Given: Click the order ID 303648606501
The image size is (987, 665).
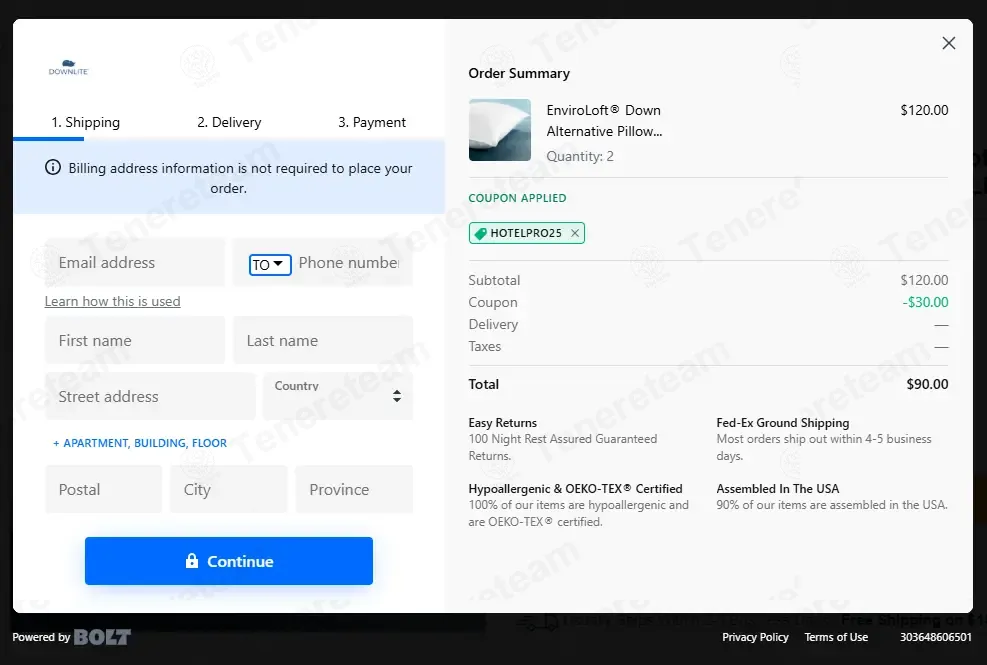Looking at the screenshot, I should tap(936, 637).
